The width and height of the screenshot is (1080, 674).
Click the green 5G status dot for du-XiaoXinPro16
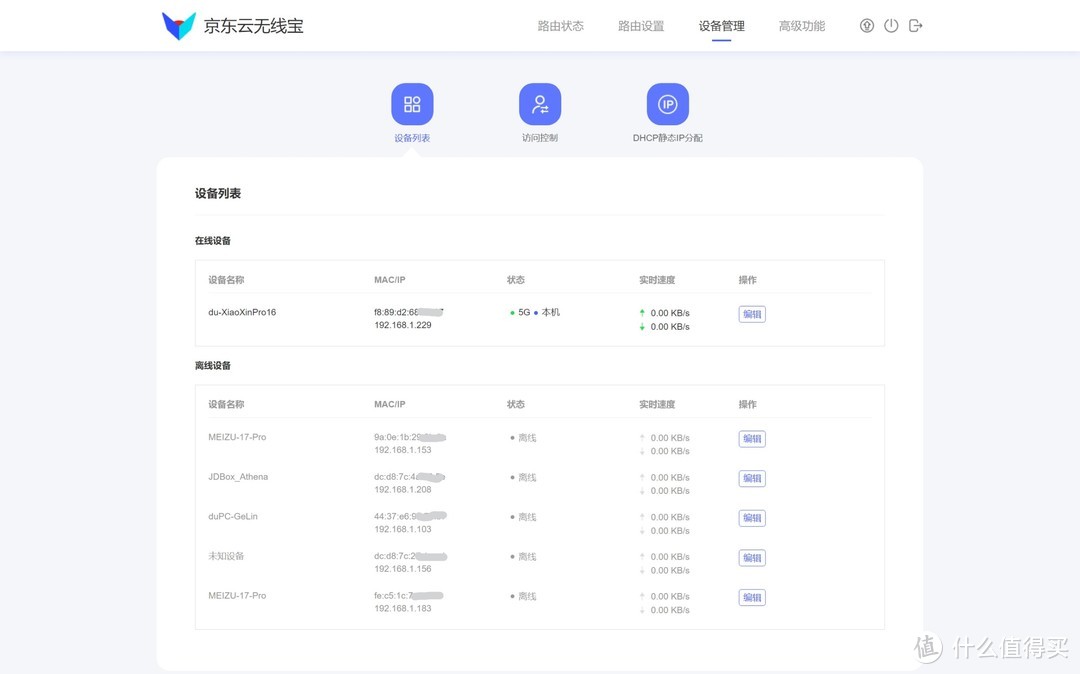point(512,311)
